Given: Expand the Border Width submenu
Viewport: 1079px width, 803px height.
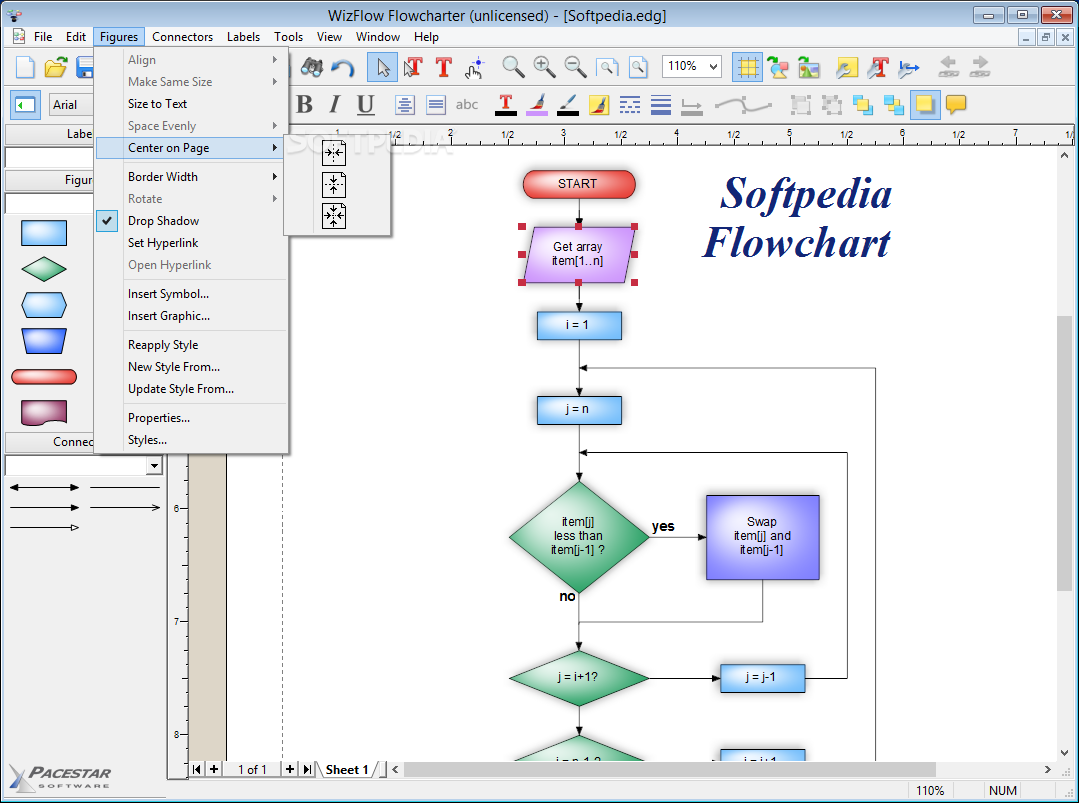Looking at the screenshot, I should tap(190, 177).
